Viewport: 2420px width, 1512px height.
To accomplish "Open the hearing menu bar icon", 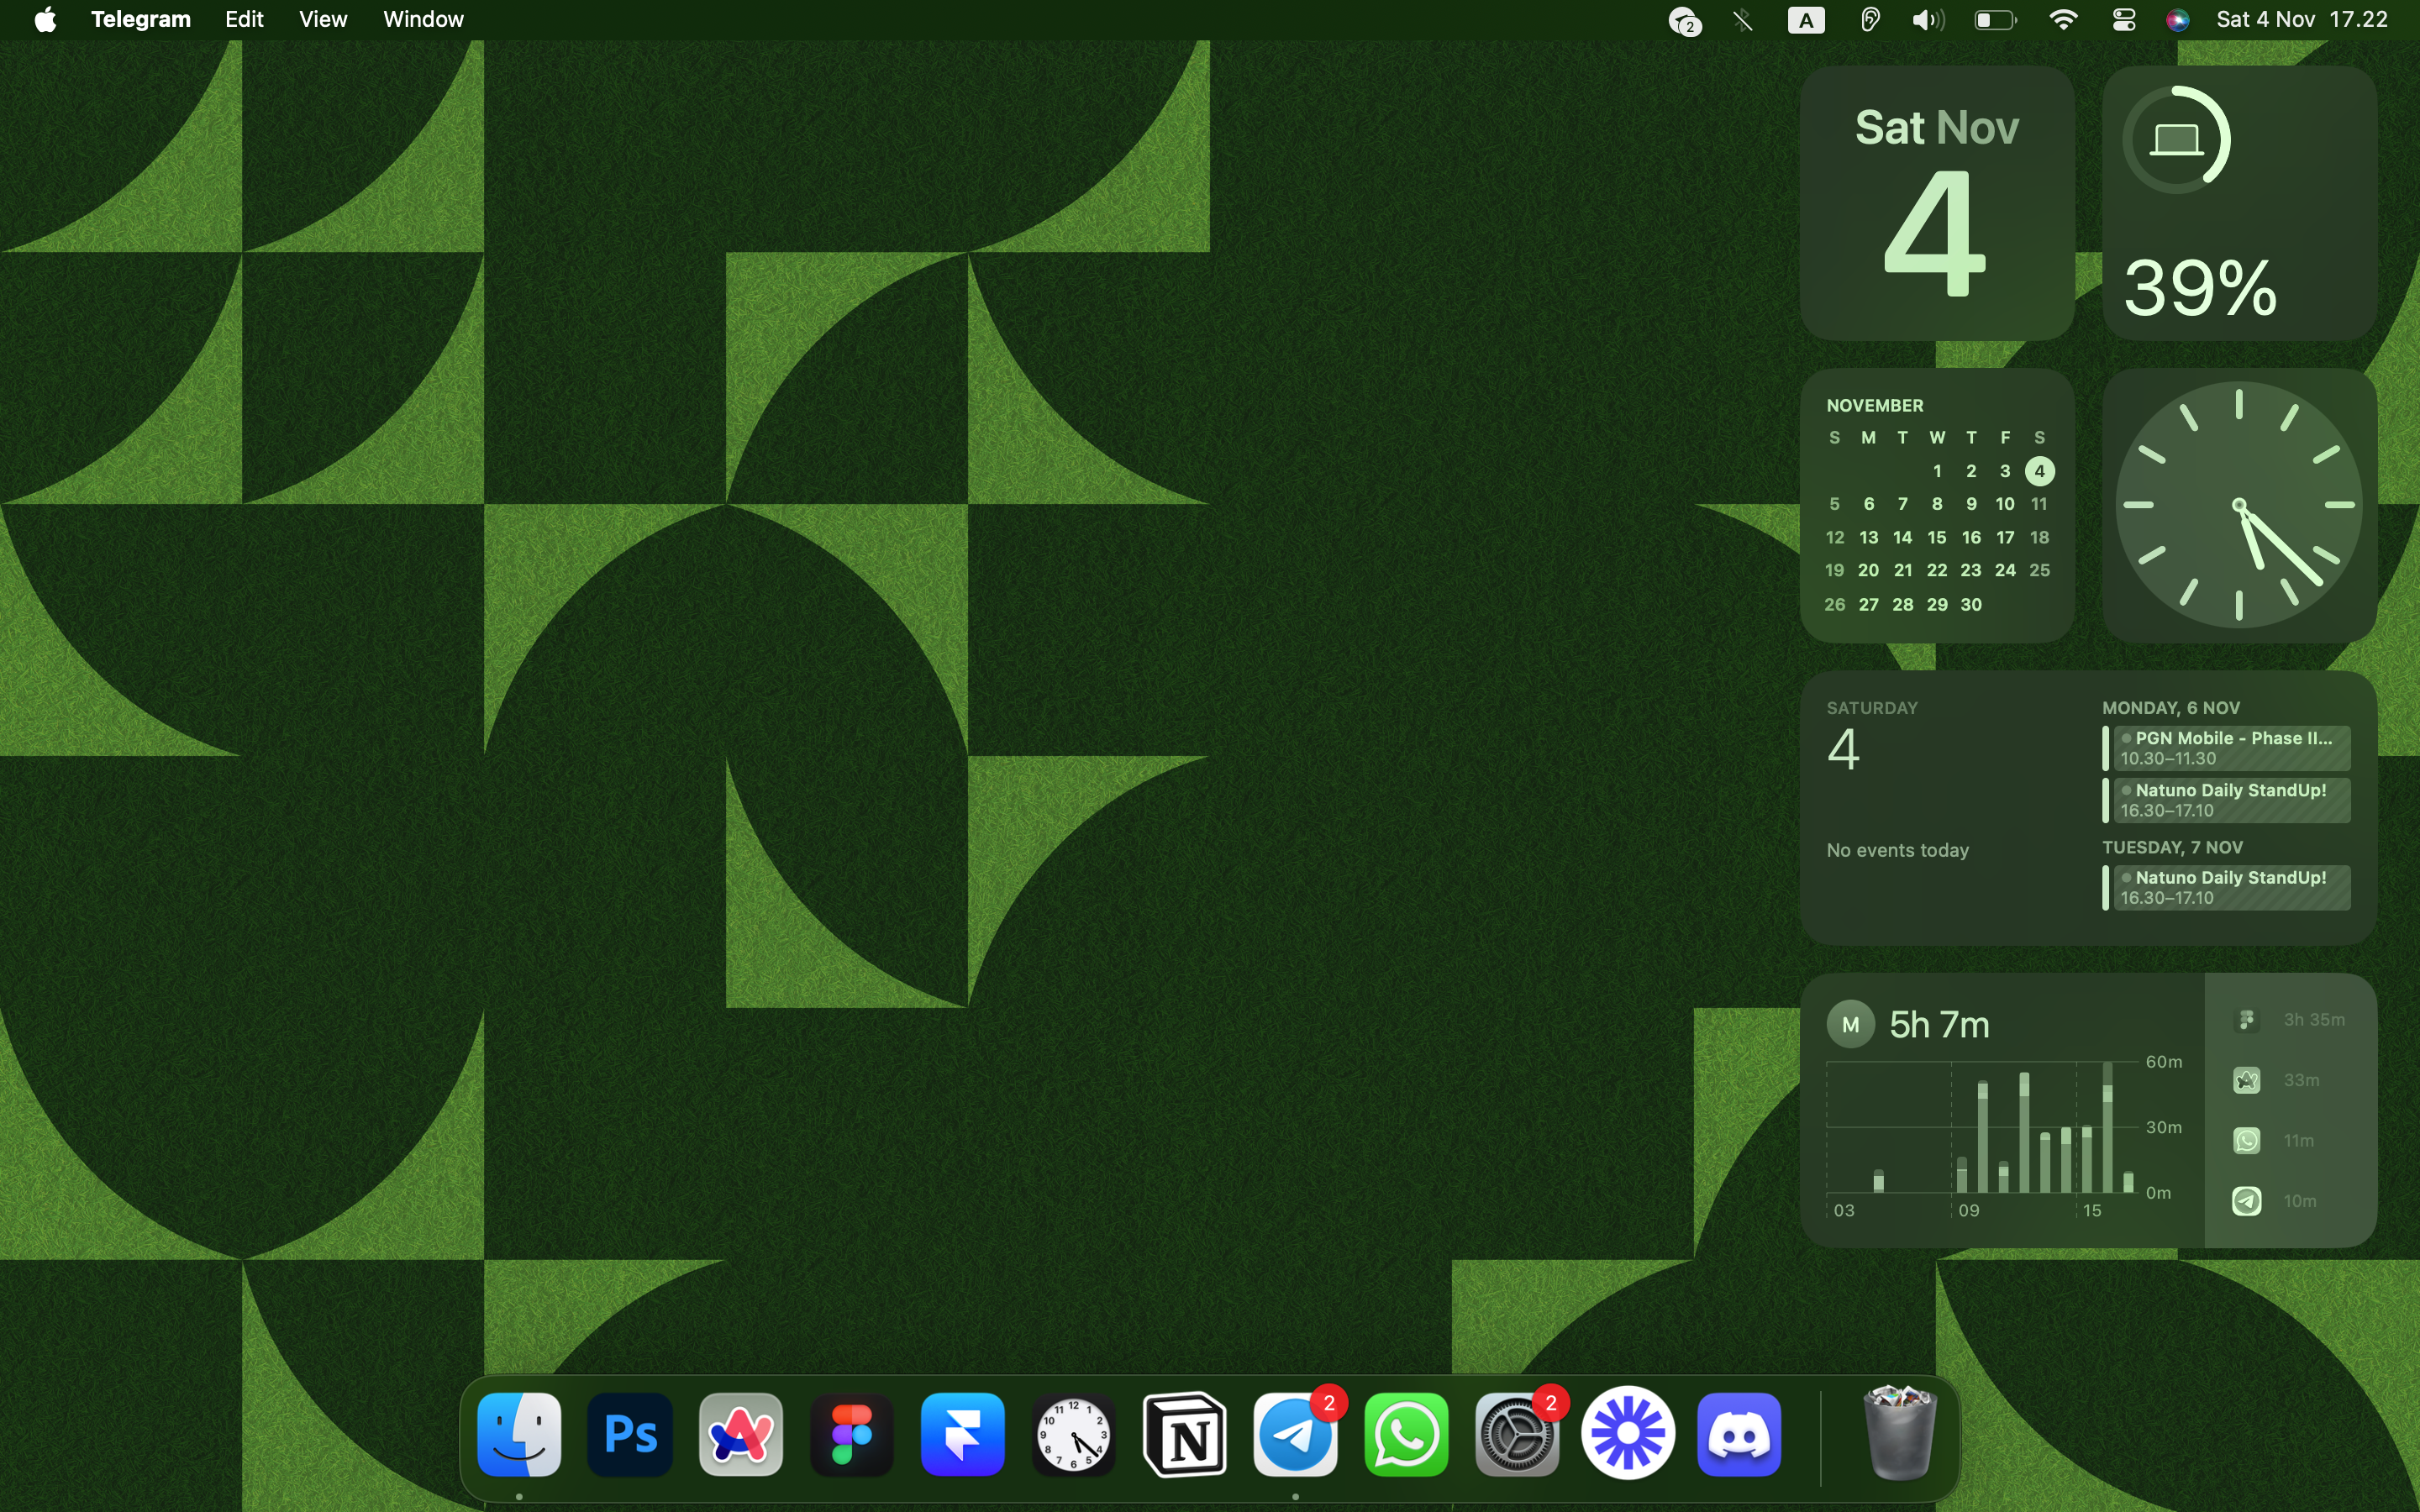I will click(x=1869, y=20).
